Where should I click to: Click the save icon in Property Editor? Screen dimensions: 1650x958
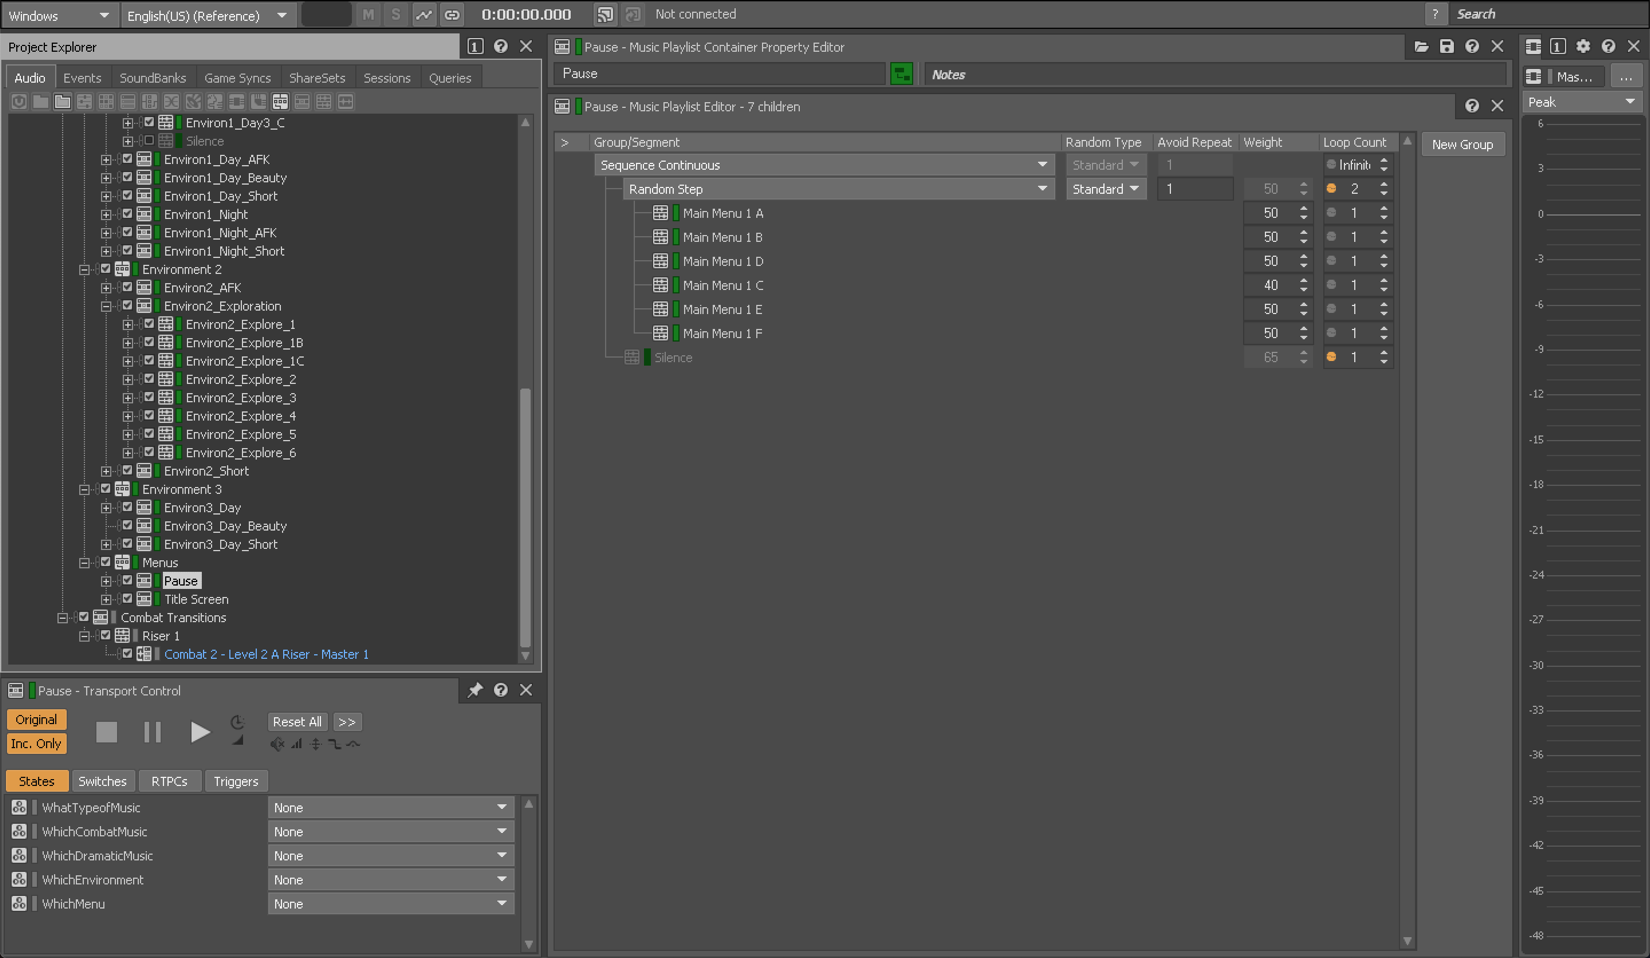tap(1446, 46)
